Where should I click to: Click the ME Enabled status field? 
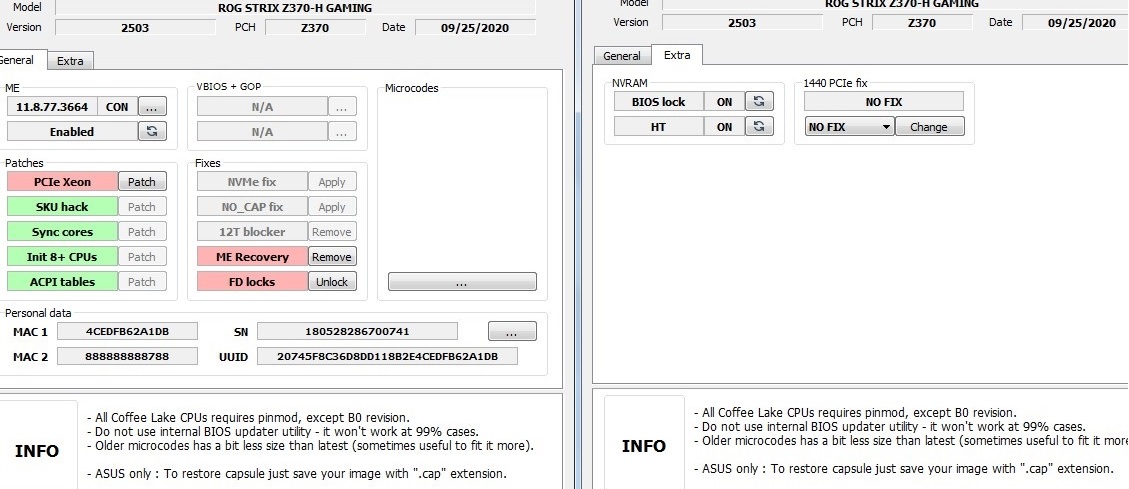click(72, 131)
